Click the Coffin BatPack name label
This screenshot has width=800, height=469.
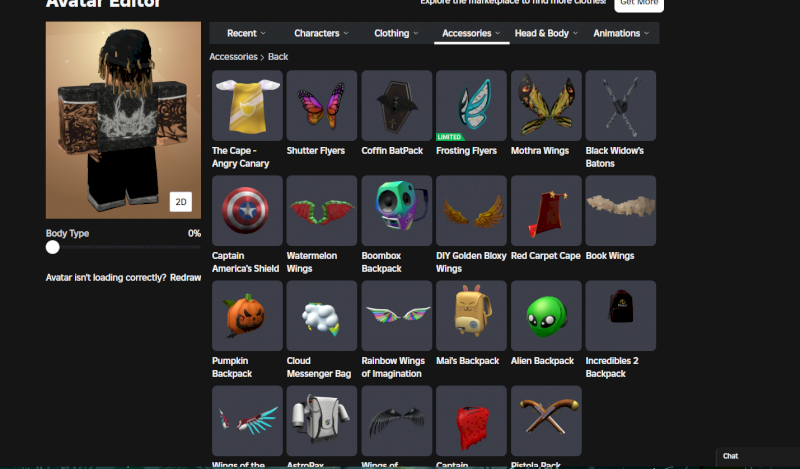click(392, 151)
